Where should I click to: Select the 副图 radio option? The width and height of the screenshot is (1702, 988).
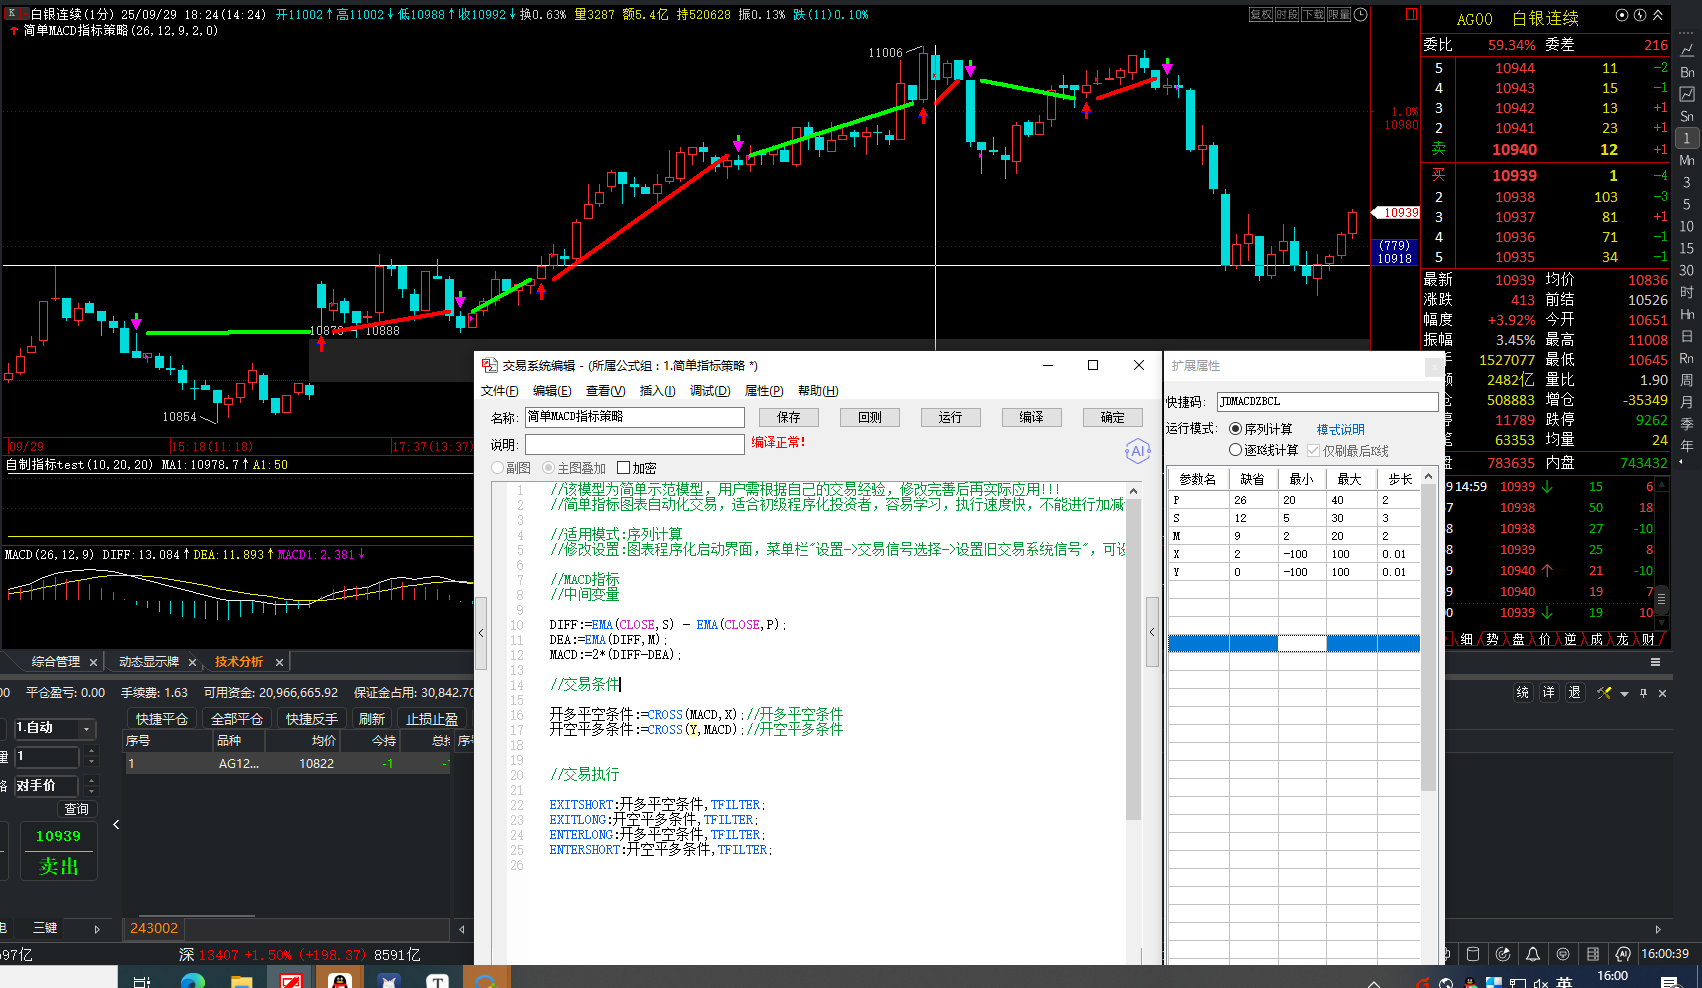[498, 468]
